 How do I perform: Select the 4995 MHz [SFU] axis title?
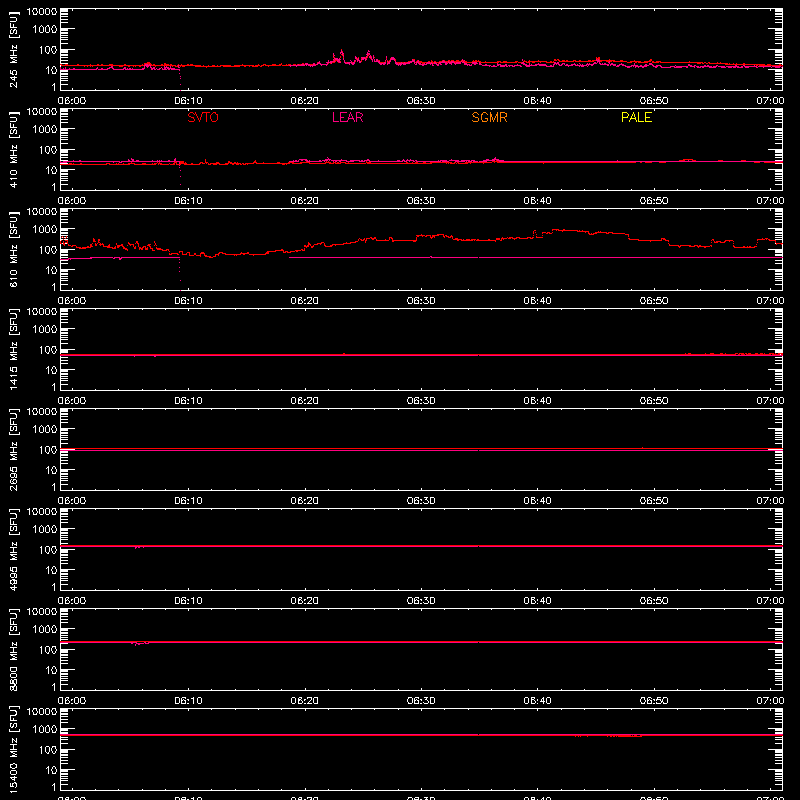tap(13, 549)
